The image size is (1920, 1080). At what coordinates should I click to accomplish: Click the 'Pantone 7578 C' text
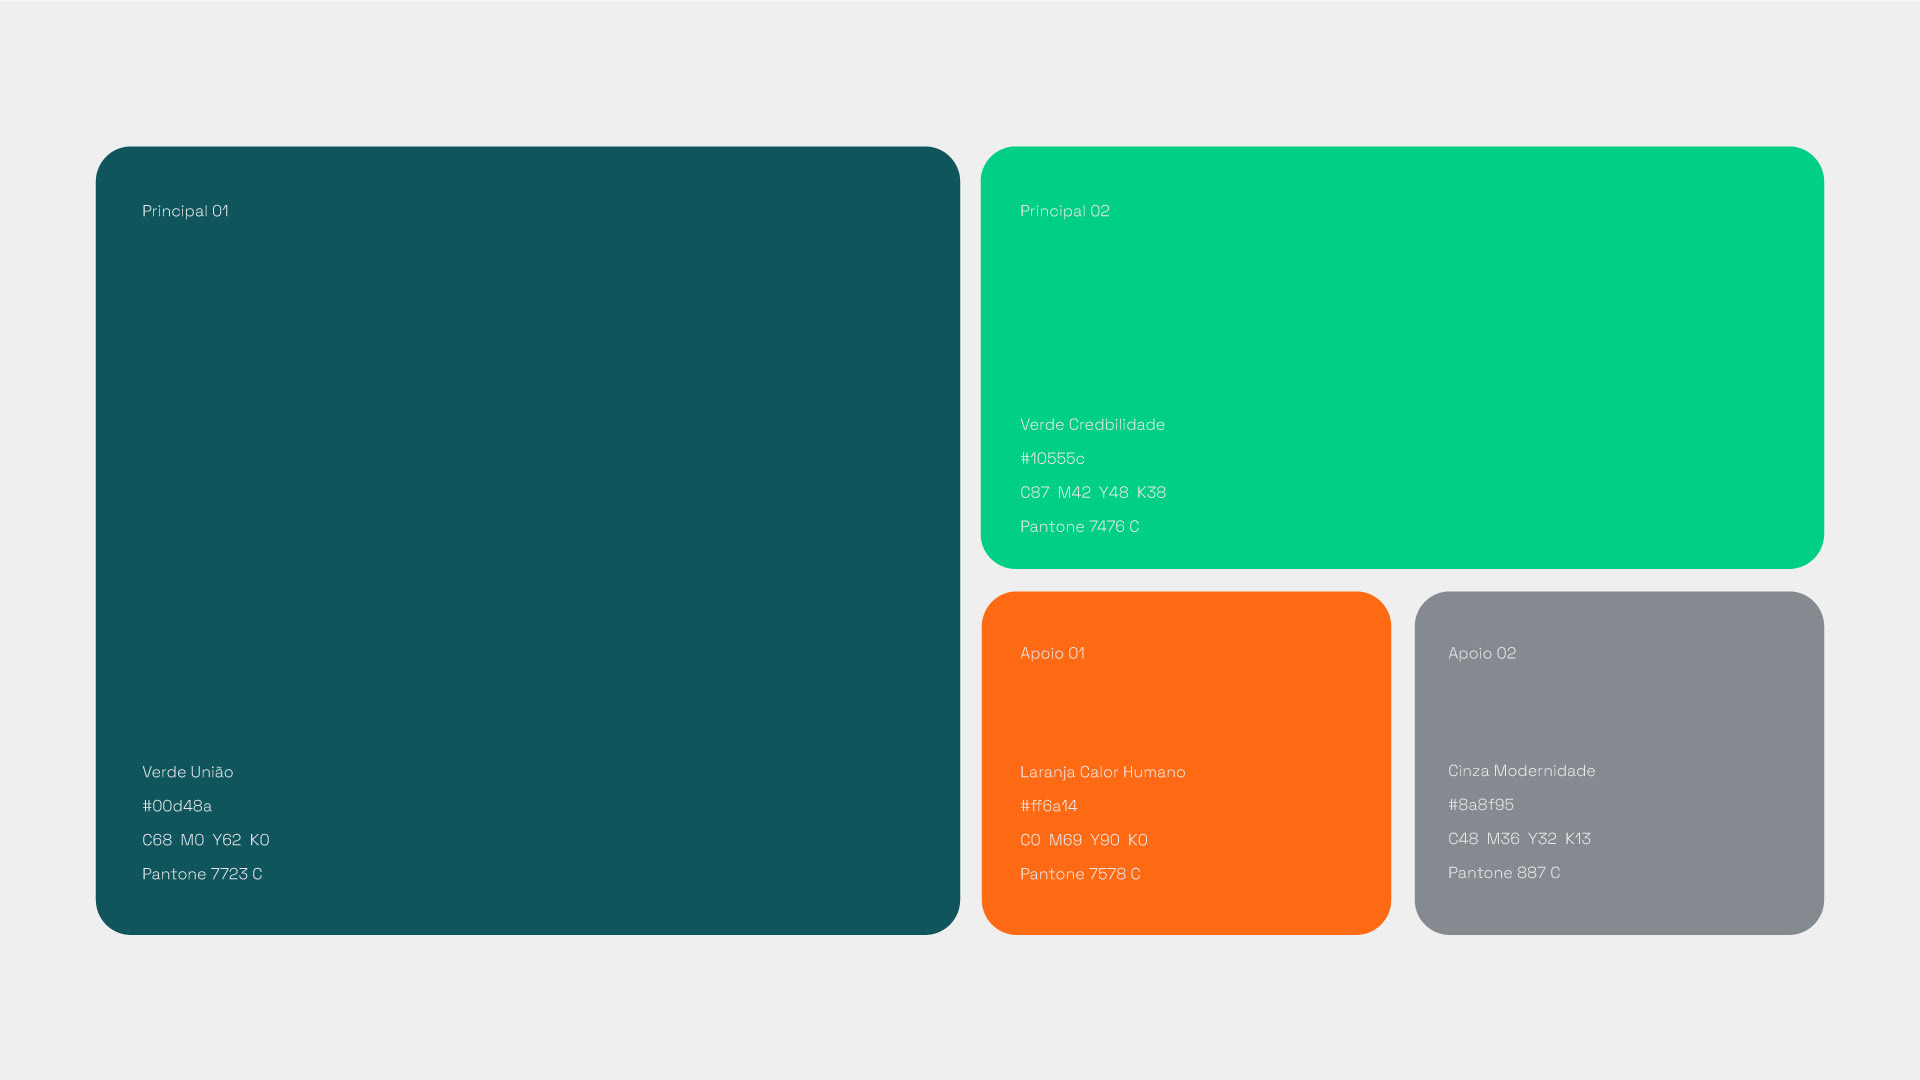(x=1080, y=874)
